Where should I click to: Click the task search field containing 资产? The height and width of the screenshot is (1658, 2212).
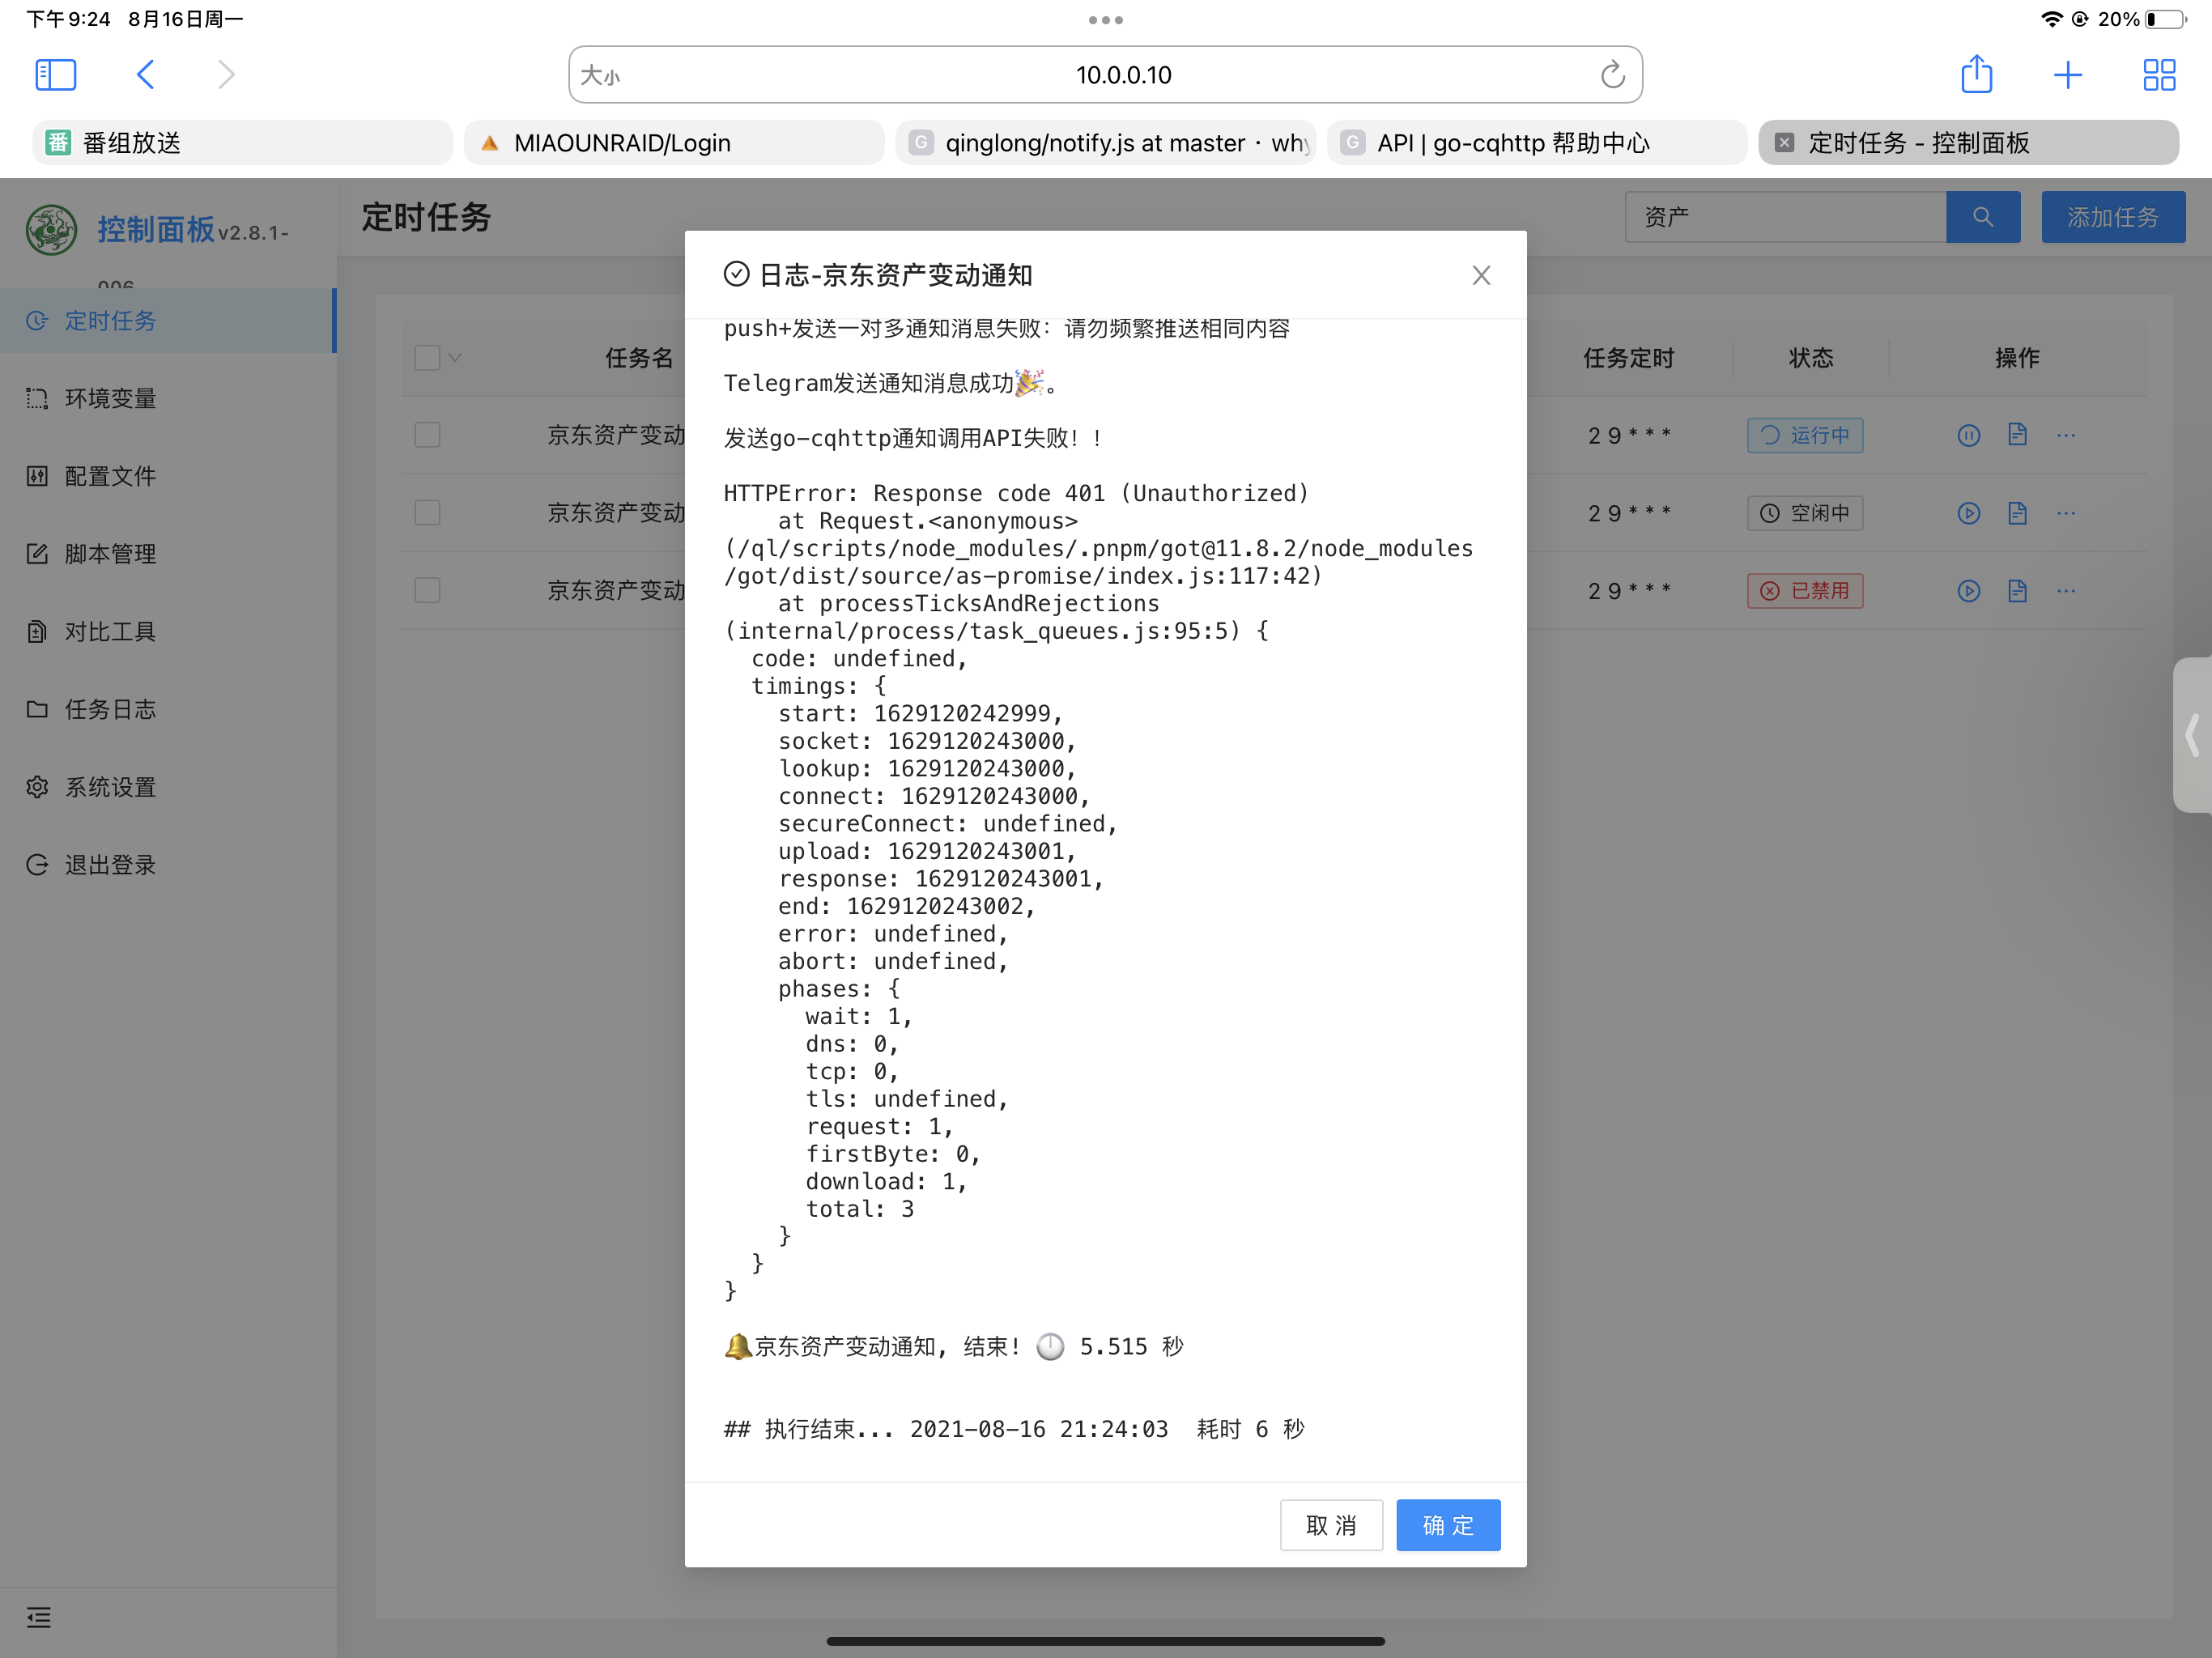coord(1785,217)
